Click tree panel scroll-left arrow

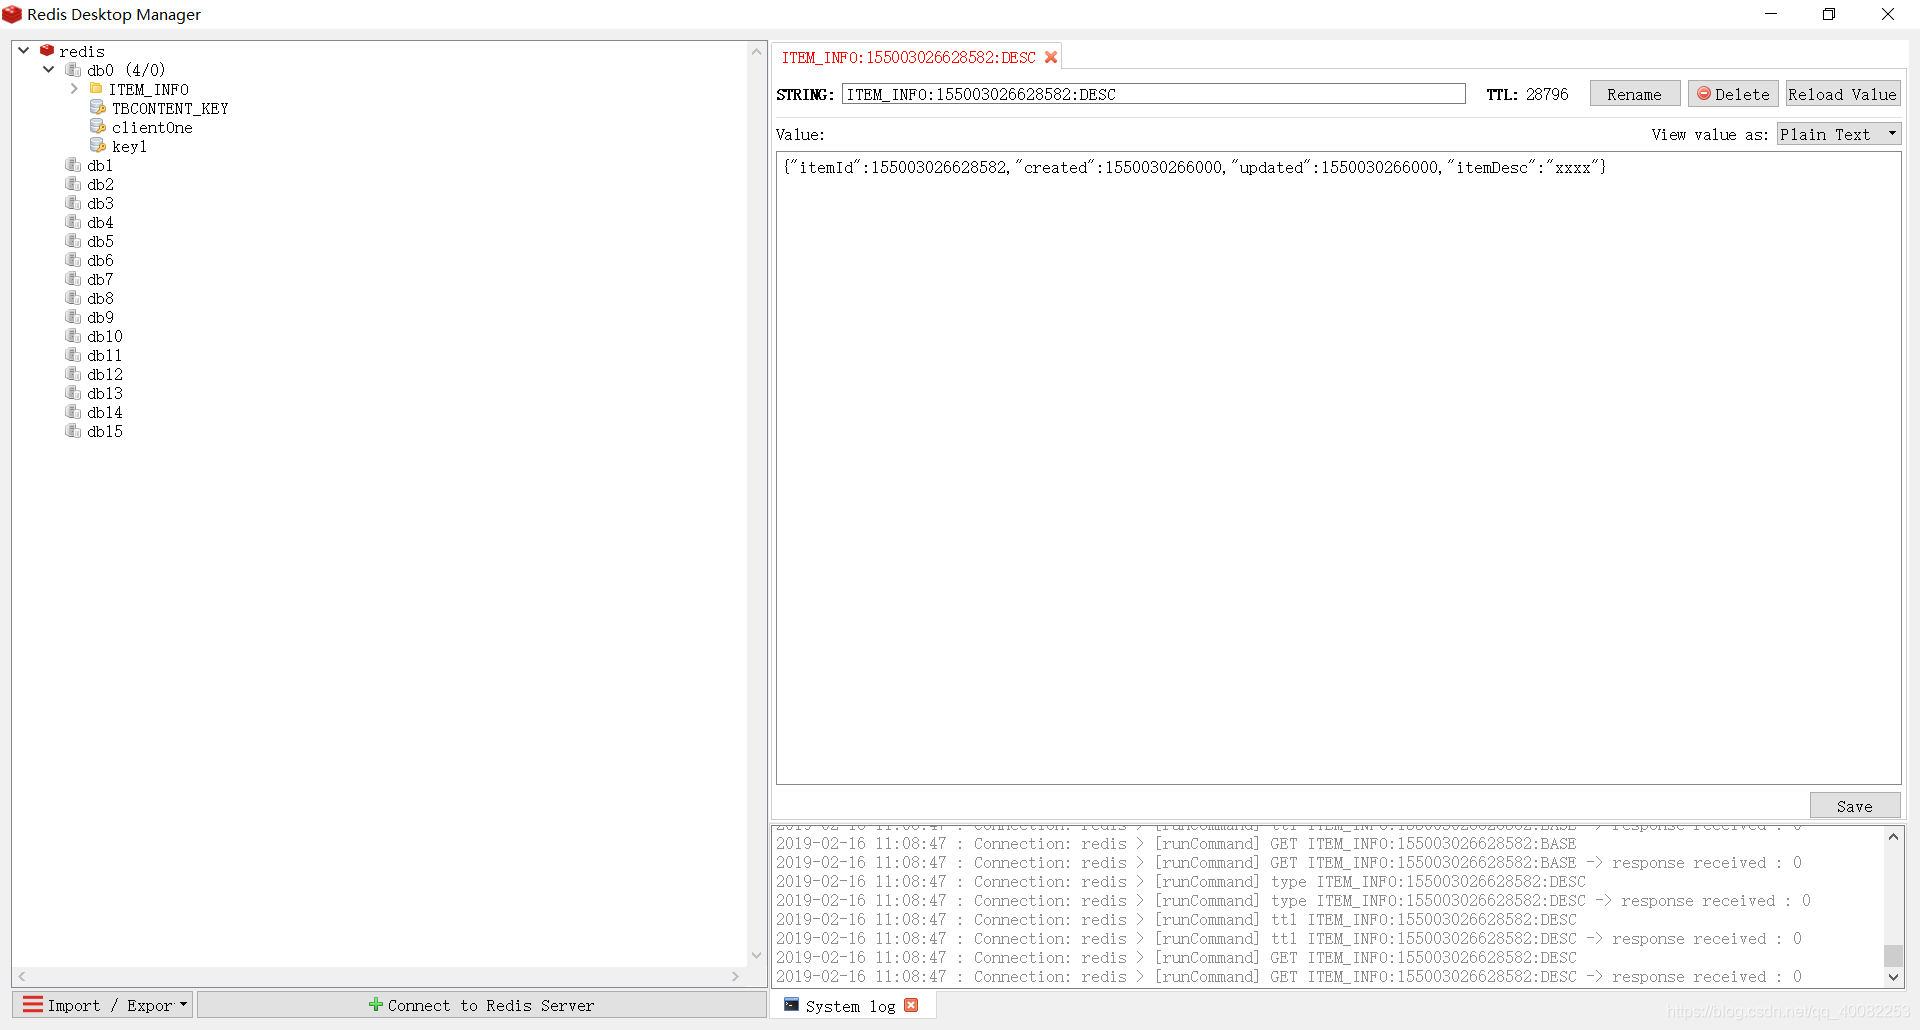(22, 976)
